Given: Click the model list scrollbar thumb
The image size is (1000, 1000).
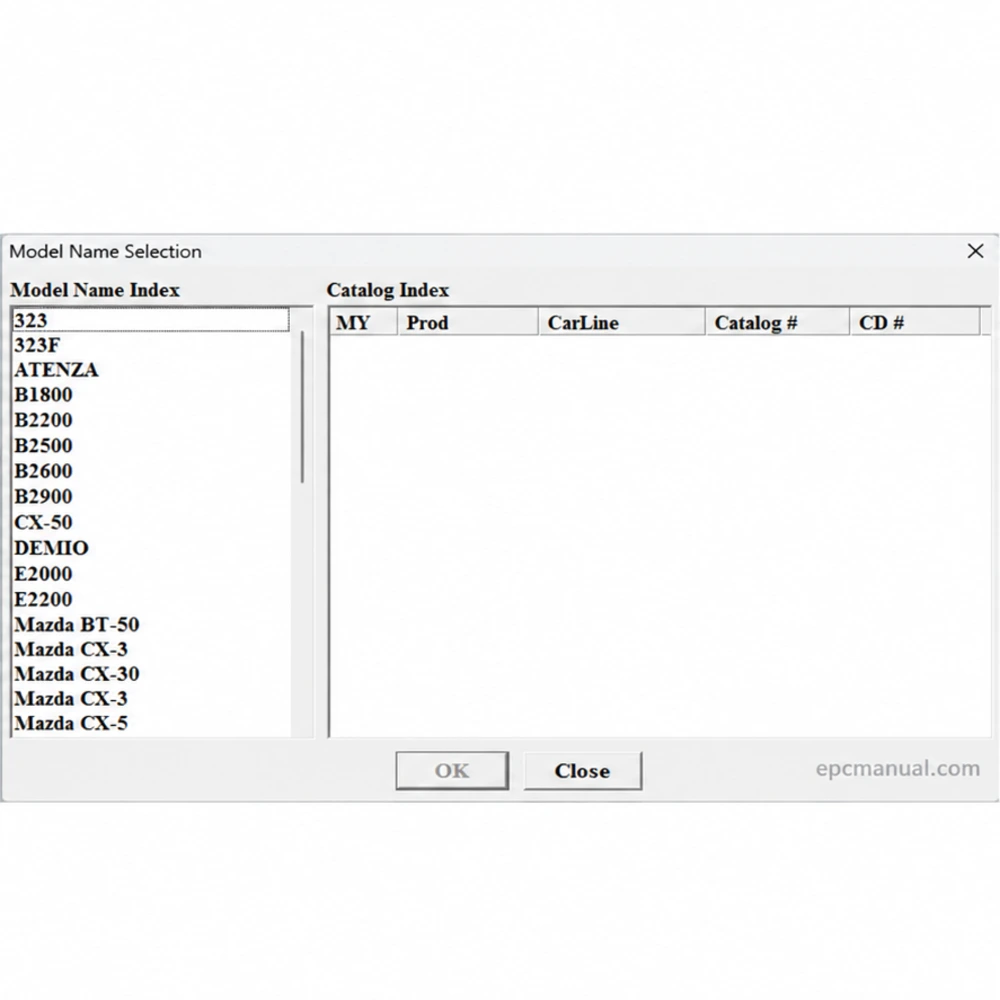Looking at the screenshot, I should pyautogui.click(x=302, y=407).
